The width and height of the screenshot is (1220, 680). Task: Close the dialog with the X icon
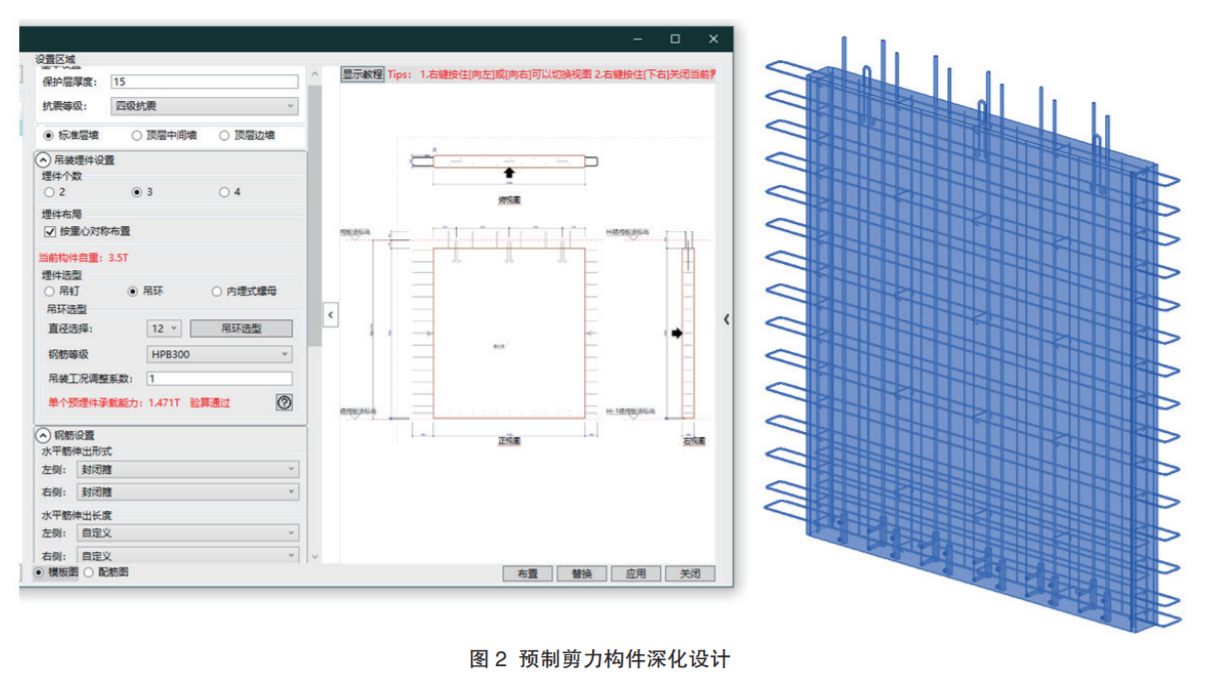pyautogui.click(x=713, y=39)
